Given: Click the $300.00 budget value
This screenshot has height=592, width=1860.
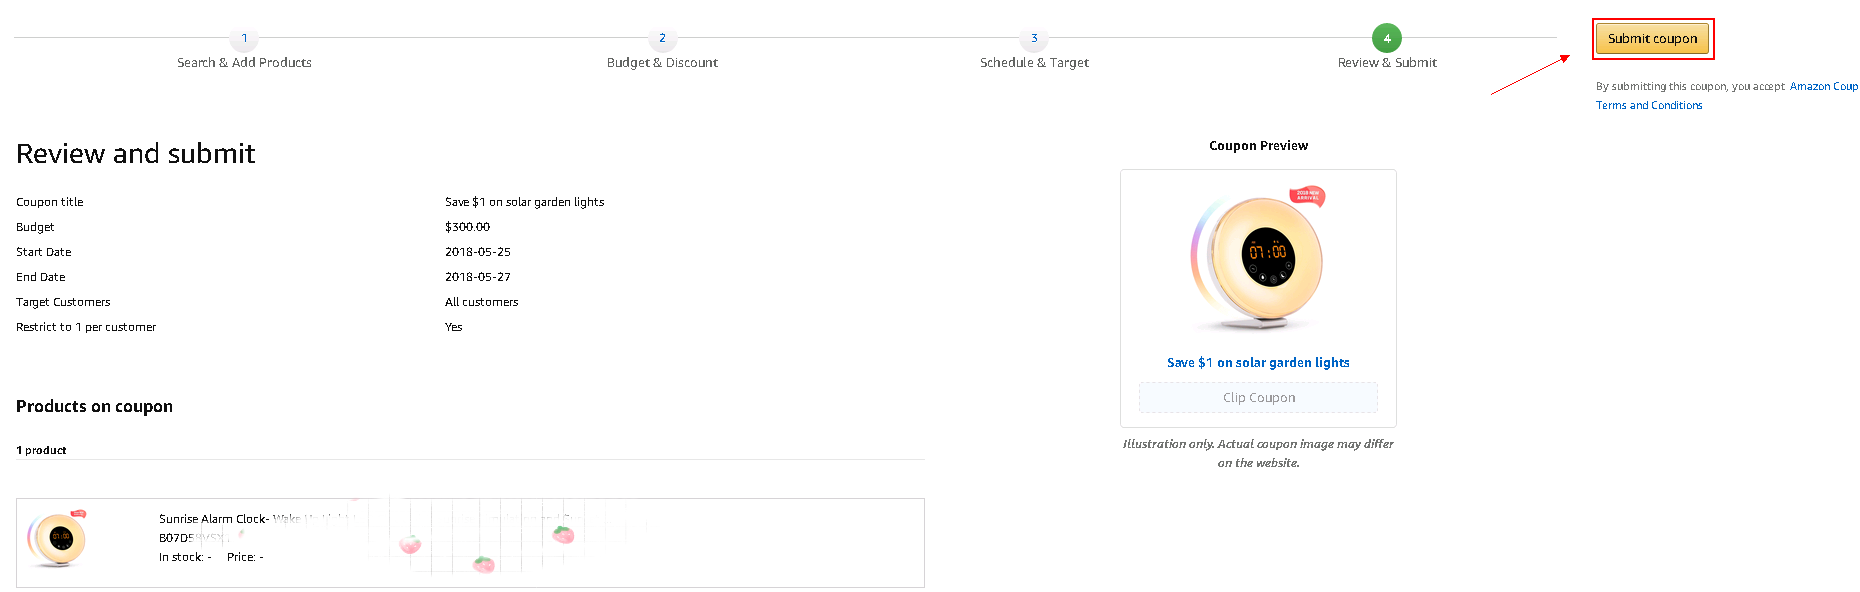Looking at the screenshot, I should click(x=467, y=227).
